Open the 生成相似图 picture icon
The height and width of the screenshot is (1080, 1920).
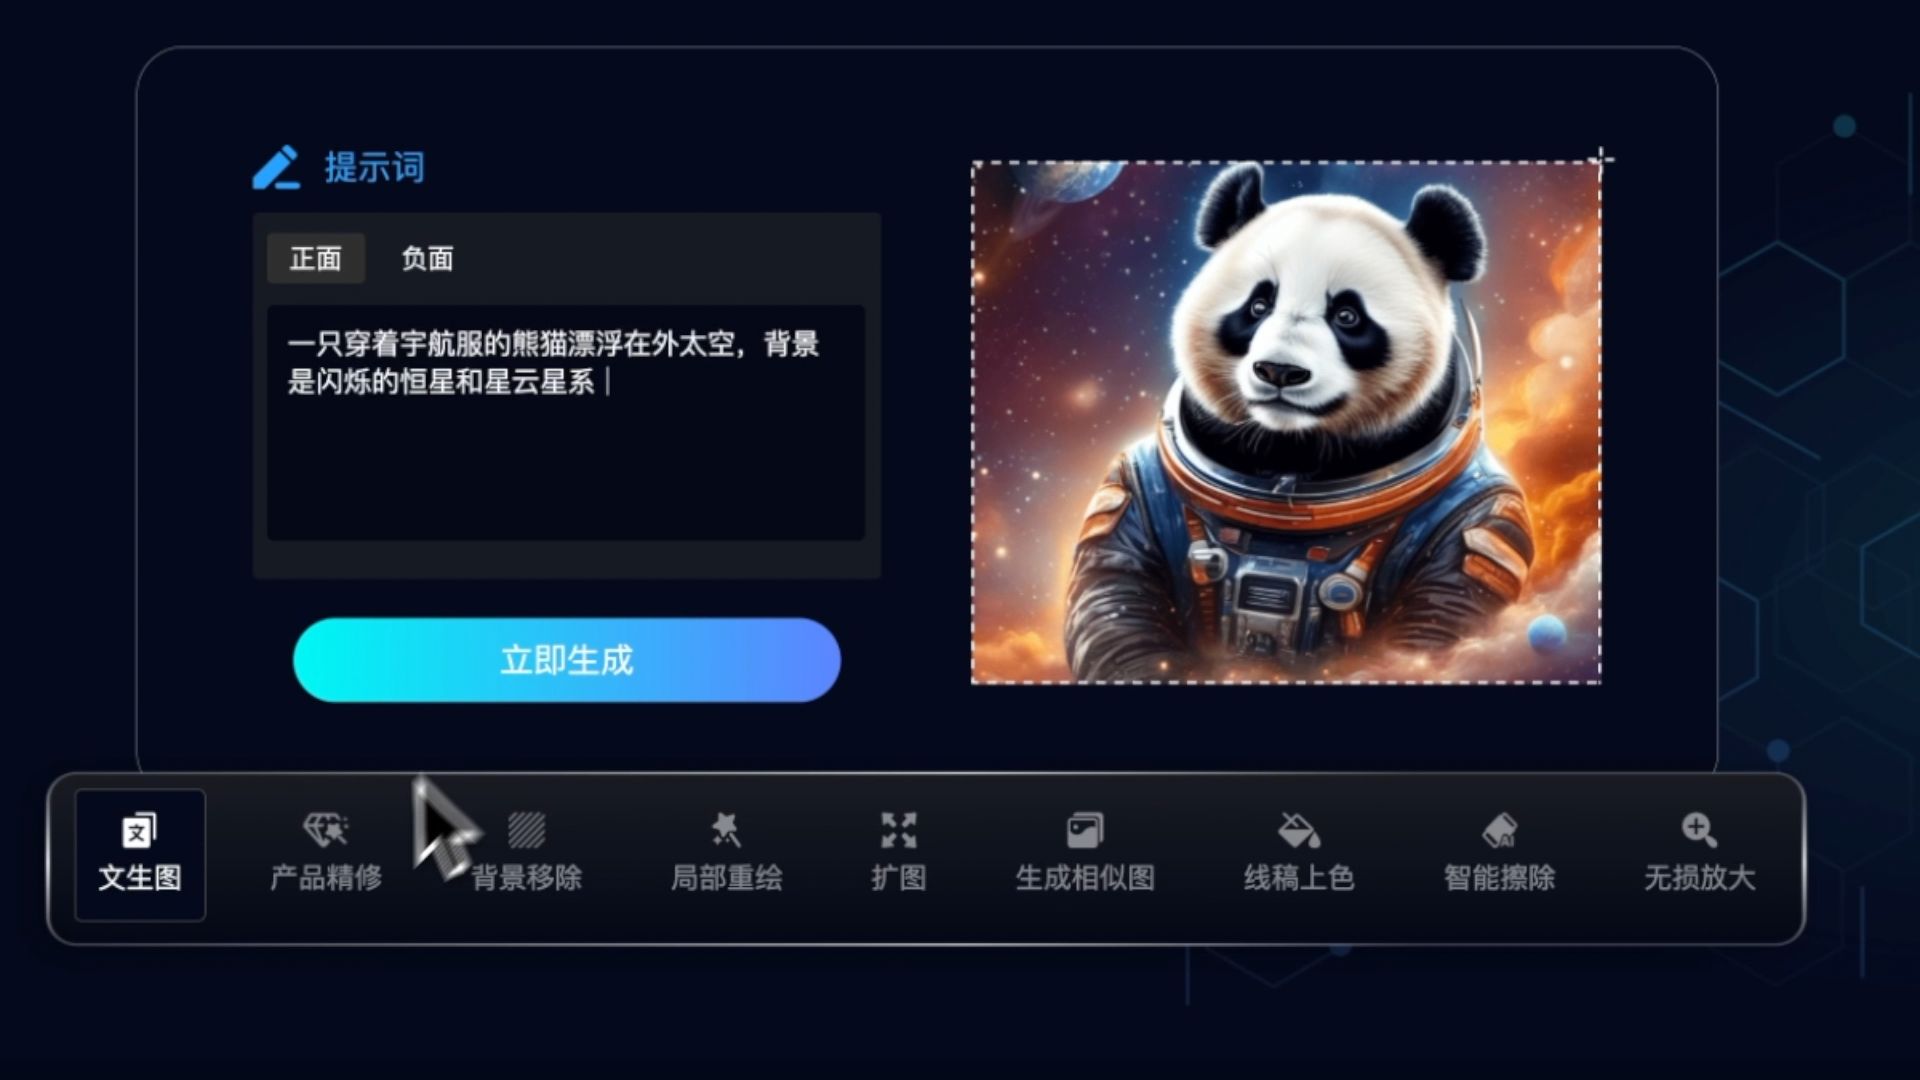[x=1085, y=830]
